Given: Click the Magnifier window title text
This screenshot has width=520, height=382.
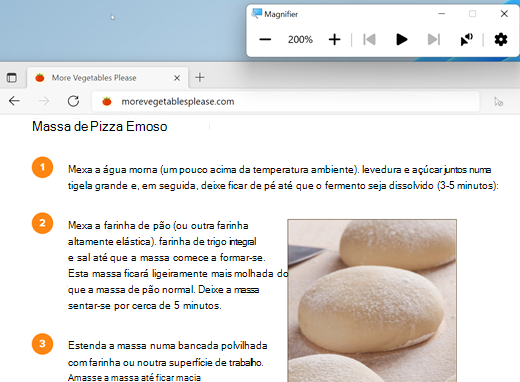Looking at the screenshot, I should pos(281,14).
